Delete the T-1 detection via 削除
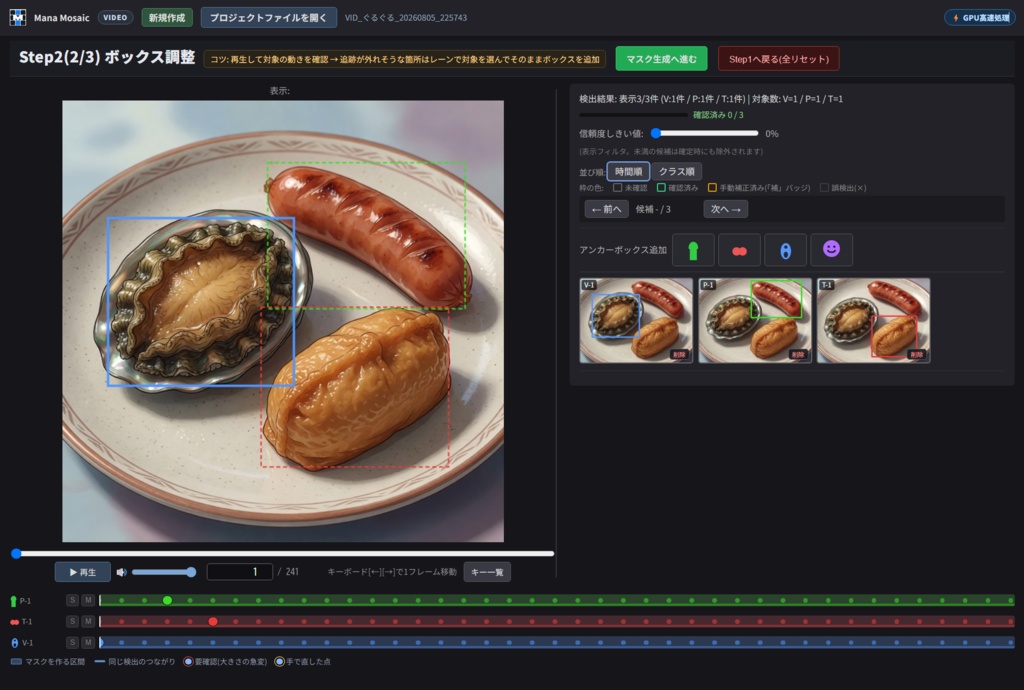 917,354
